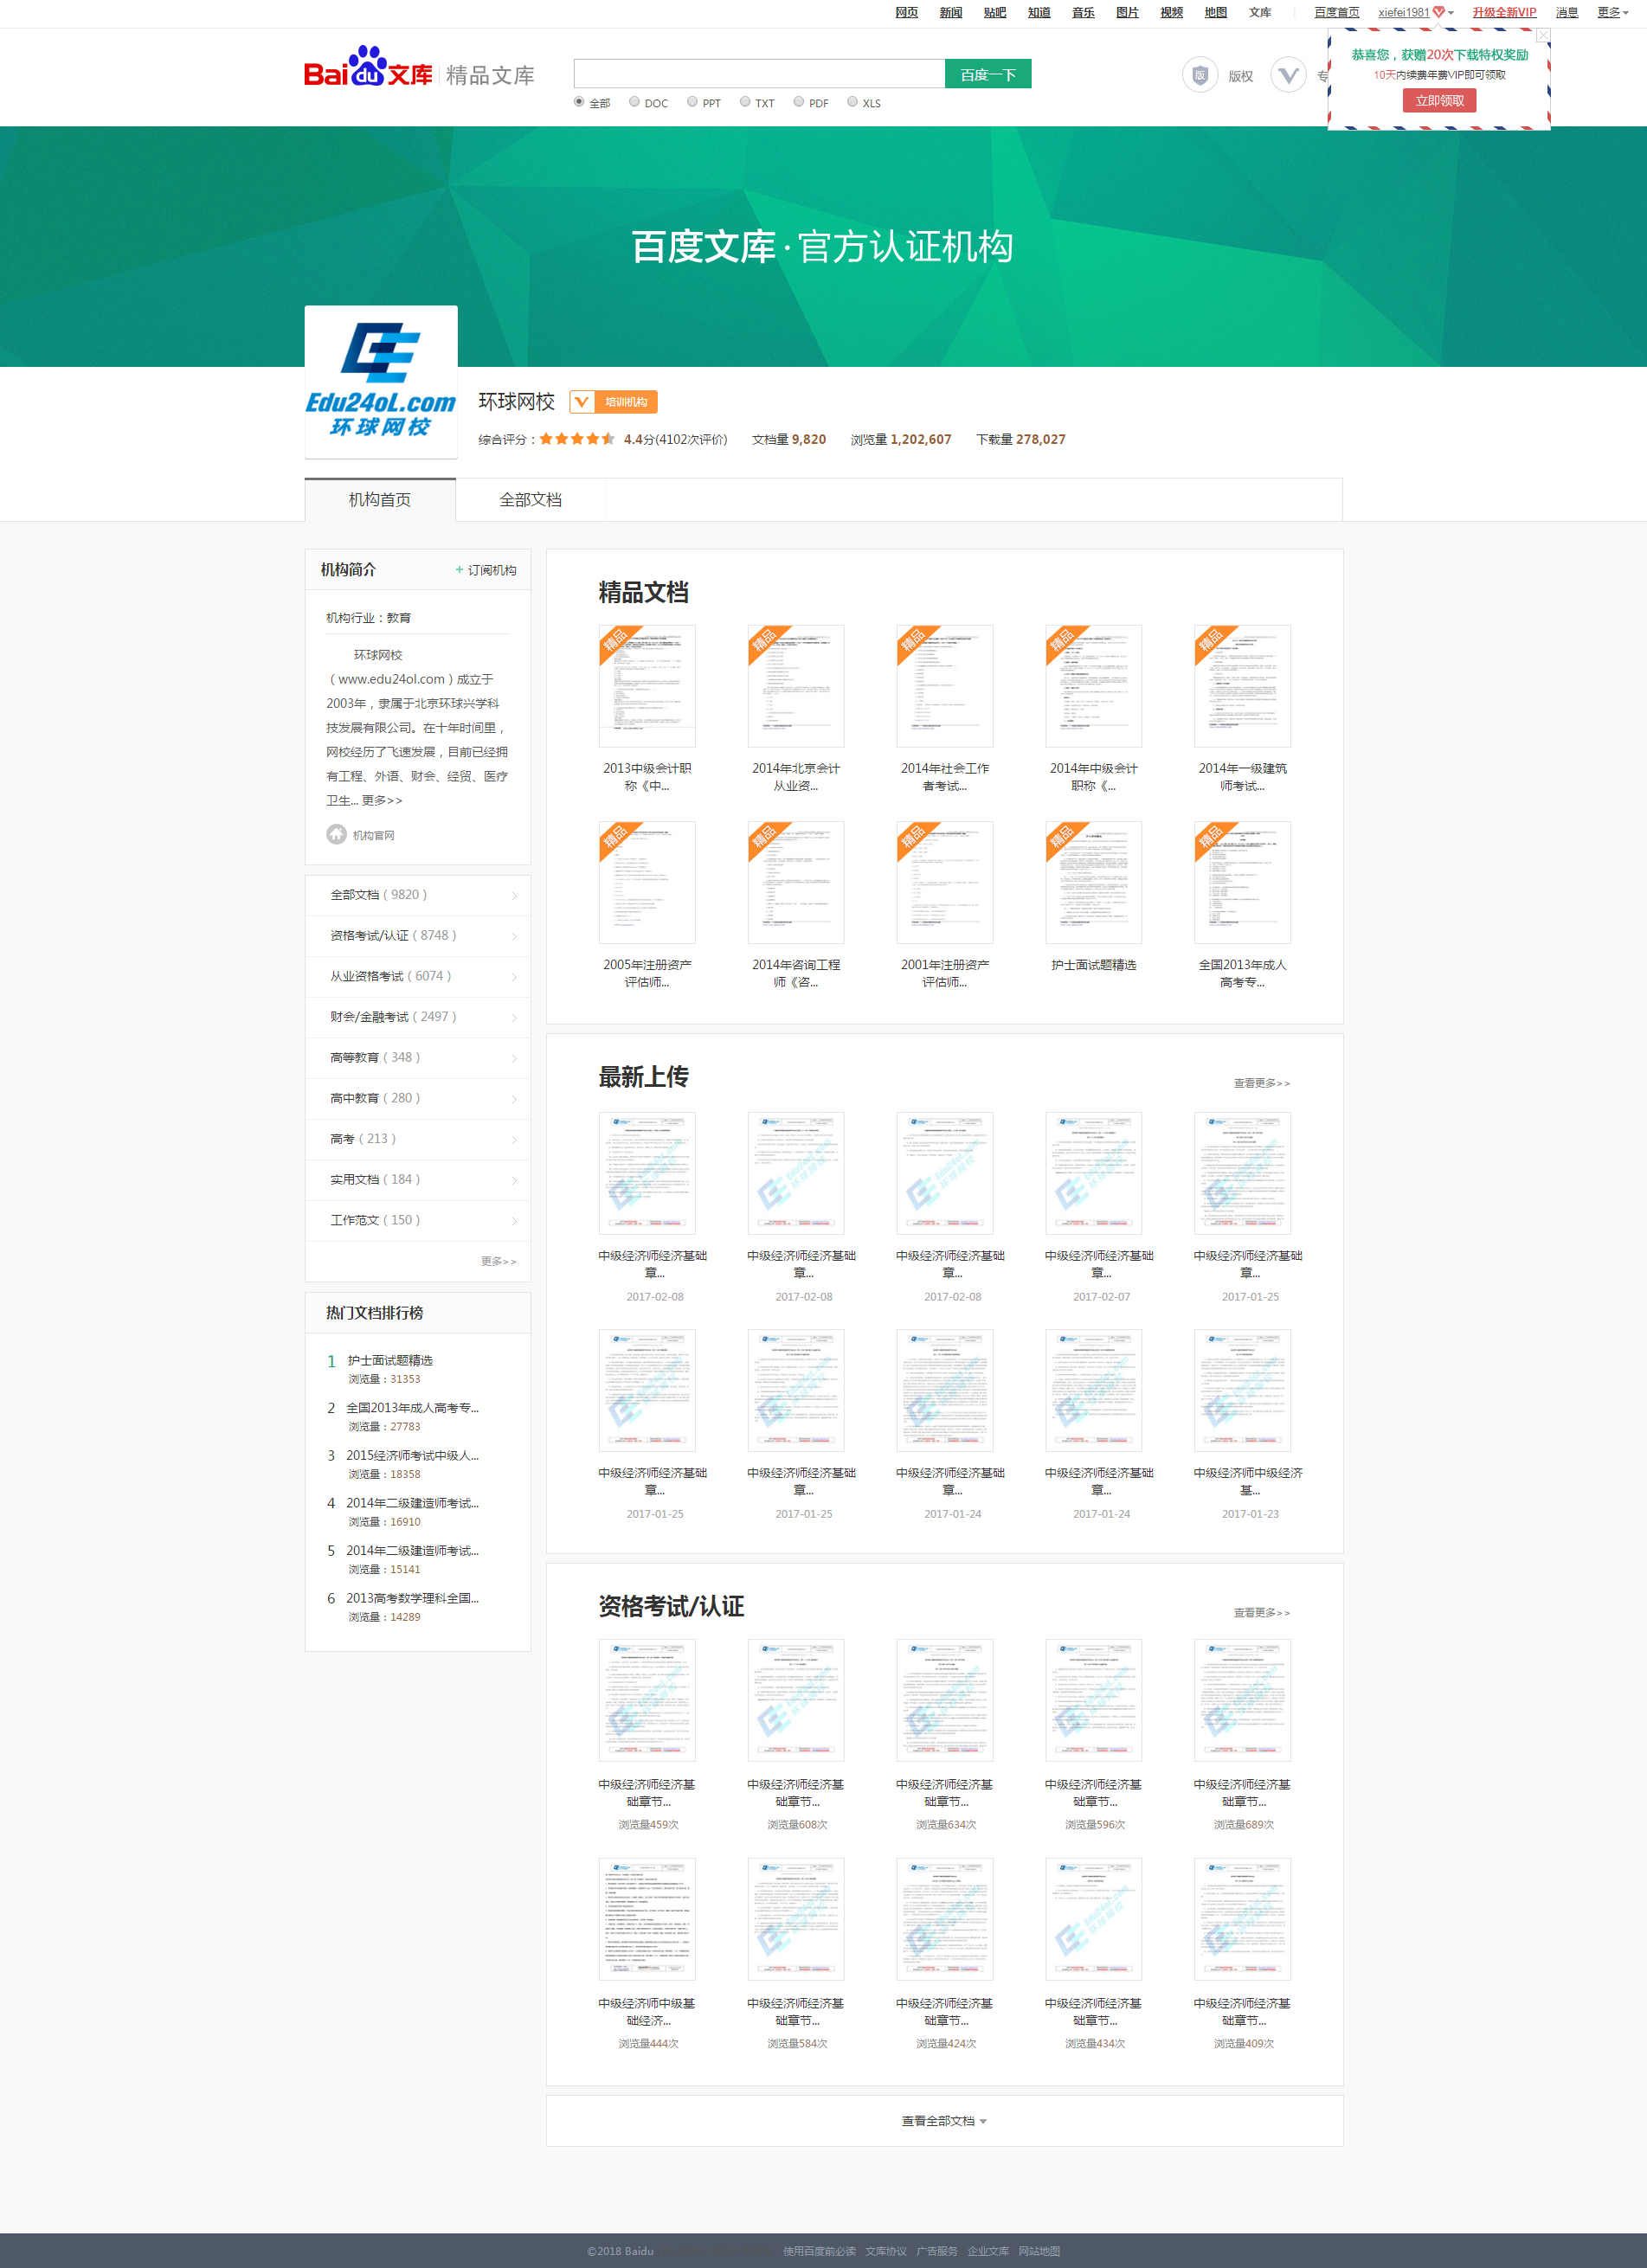Click 使用百度前必读 footer link

(x=819, y=2251)
